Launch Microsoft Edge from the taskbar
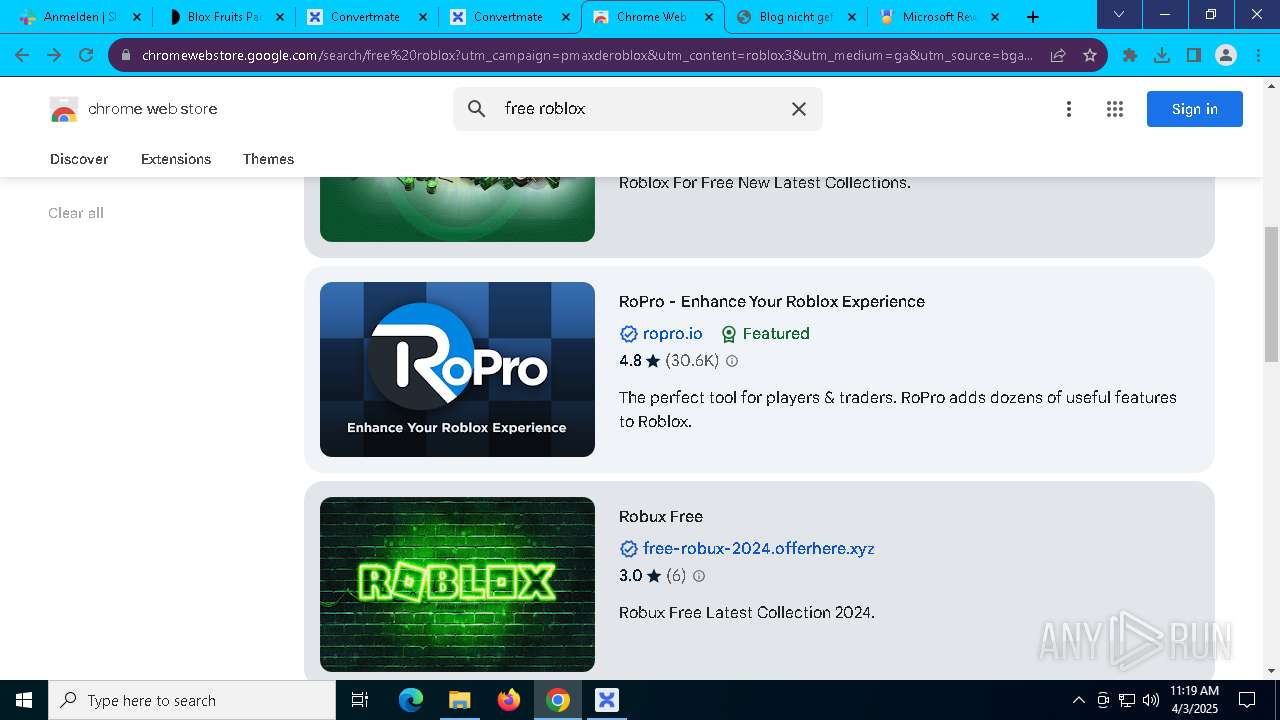 (411, 700)
